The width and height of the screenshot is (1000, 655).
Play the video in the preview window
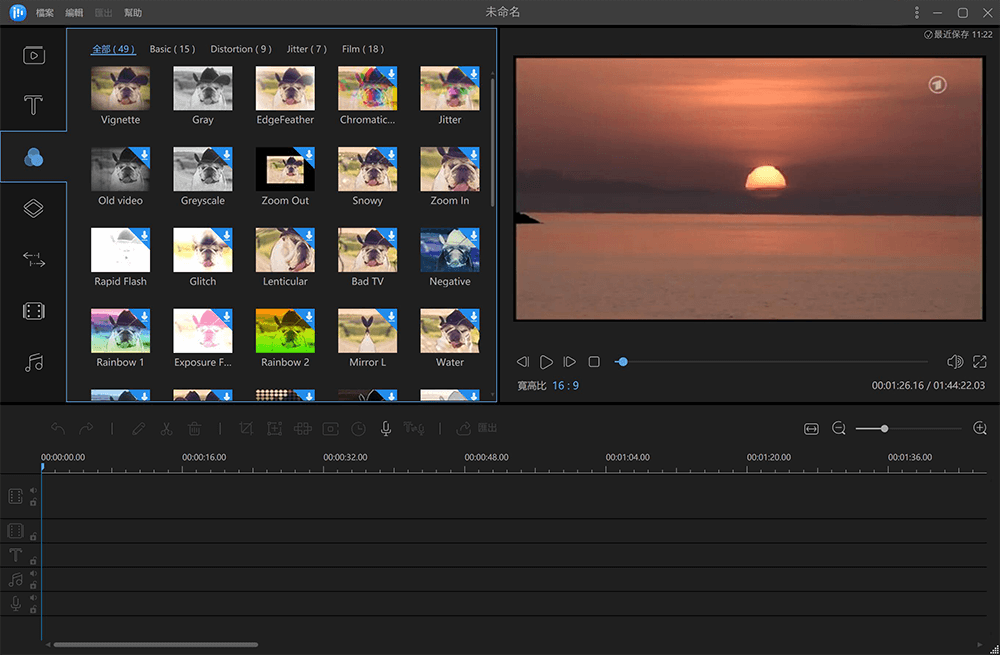tap(546, 361)
